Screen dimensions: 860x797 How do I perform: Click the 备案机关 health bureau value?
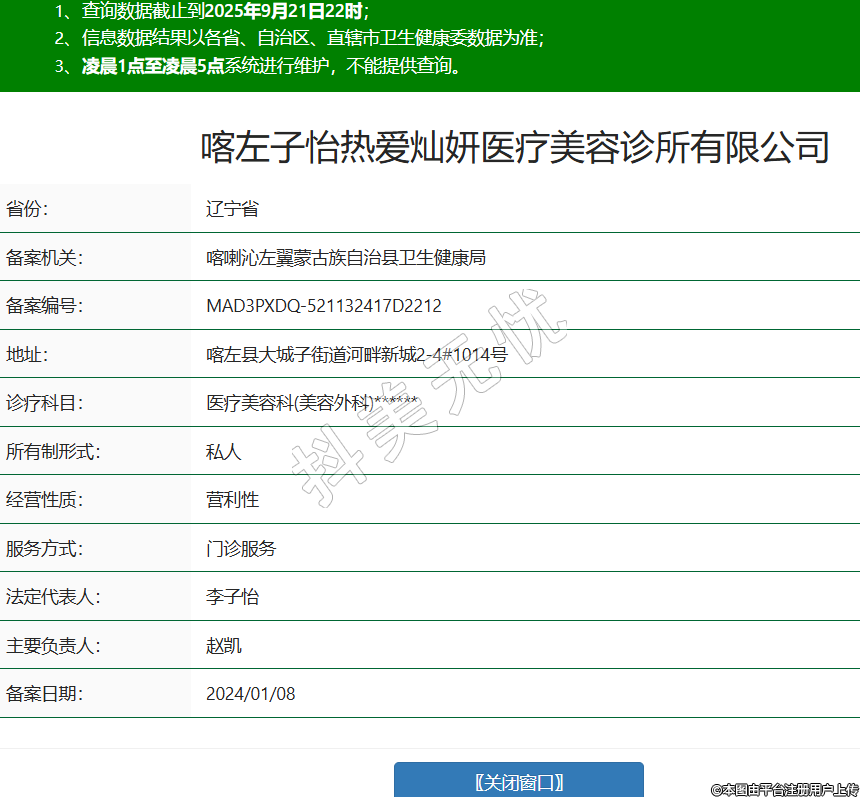(345, 257)
